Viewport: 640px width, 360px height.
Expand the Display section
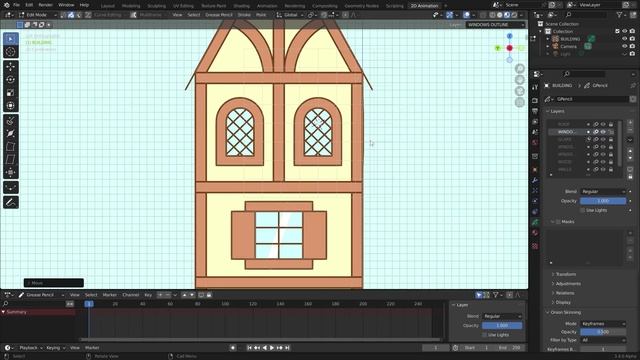click(x=563, y=302)
